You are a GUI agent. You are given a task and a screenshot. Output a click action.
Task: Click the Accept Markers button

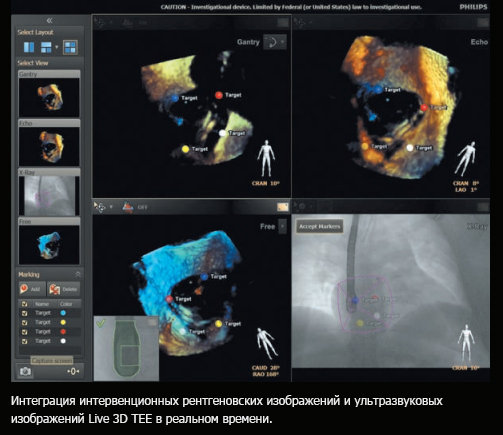pyautogui.click(x=319, y=227)
